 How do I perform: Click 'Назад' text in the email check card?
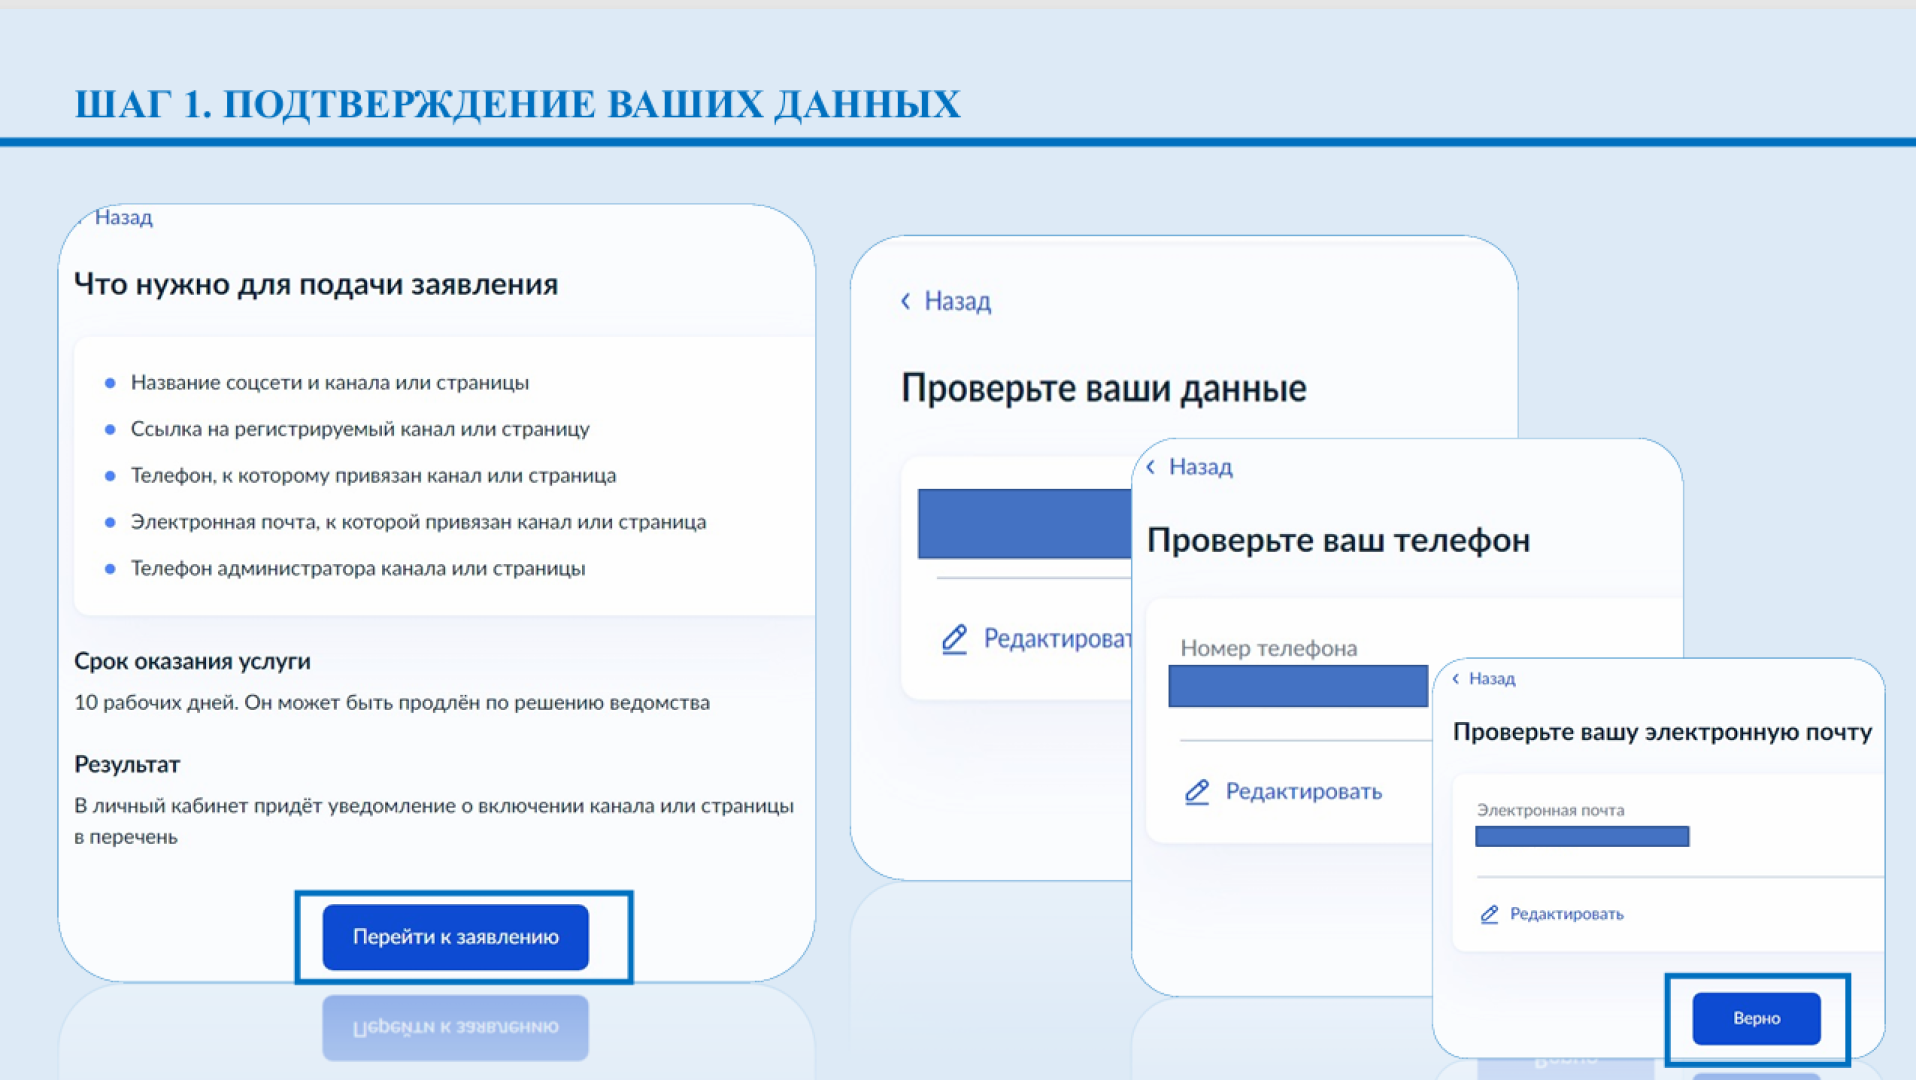[1491, 679]
